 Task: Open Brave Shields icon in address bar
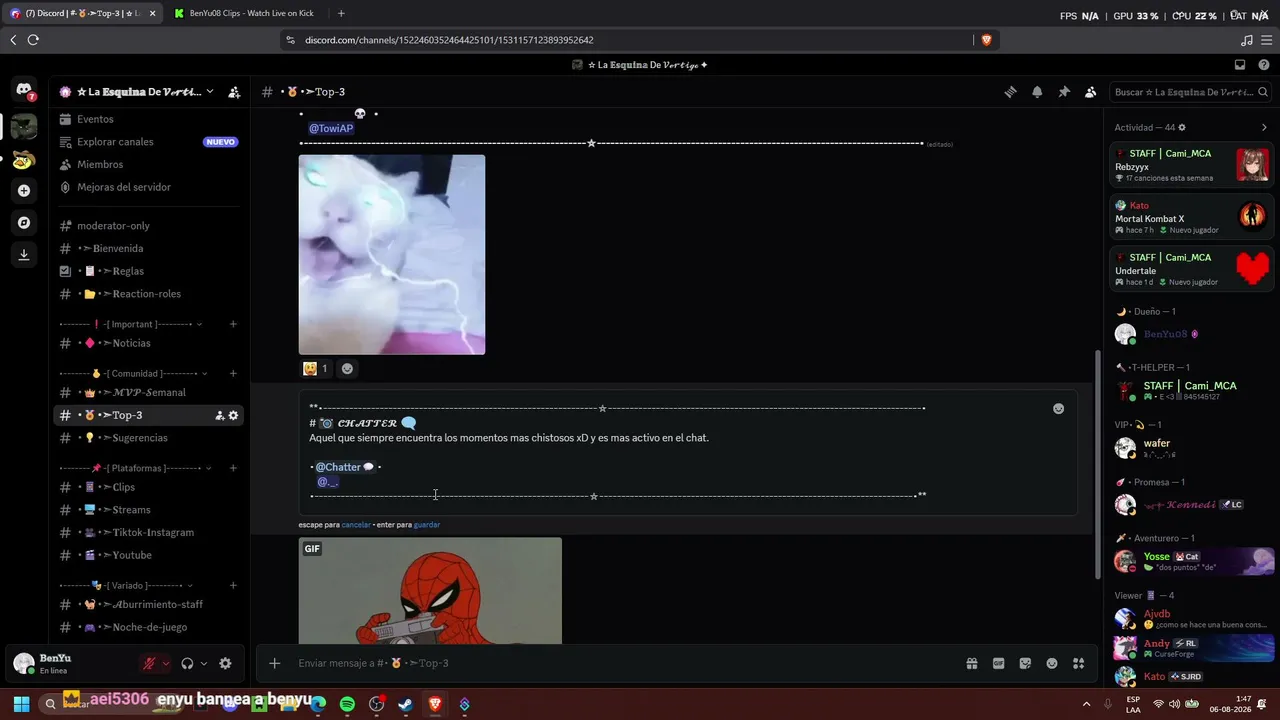[x=987, y=40]
